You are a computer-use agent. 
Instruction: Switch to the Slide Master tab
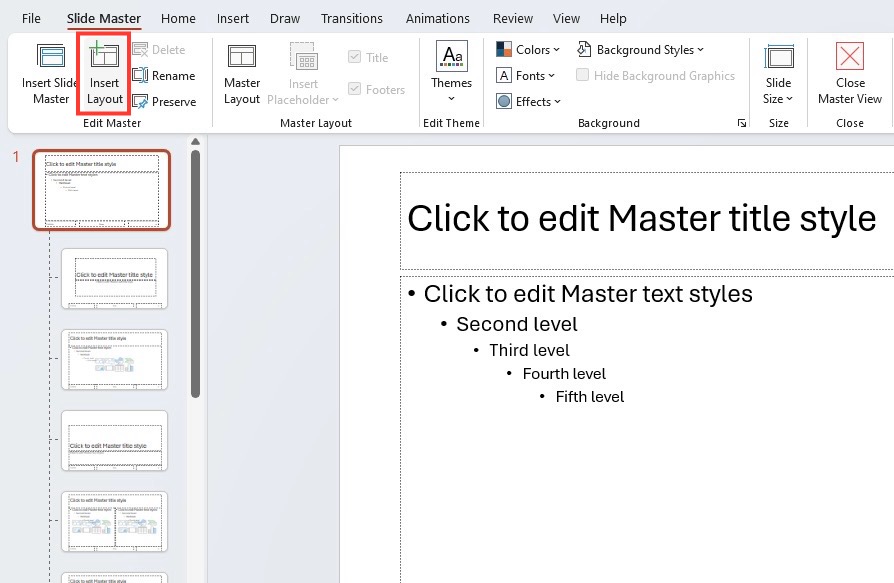pos(104,19)
